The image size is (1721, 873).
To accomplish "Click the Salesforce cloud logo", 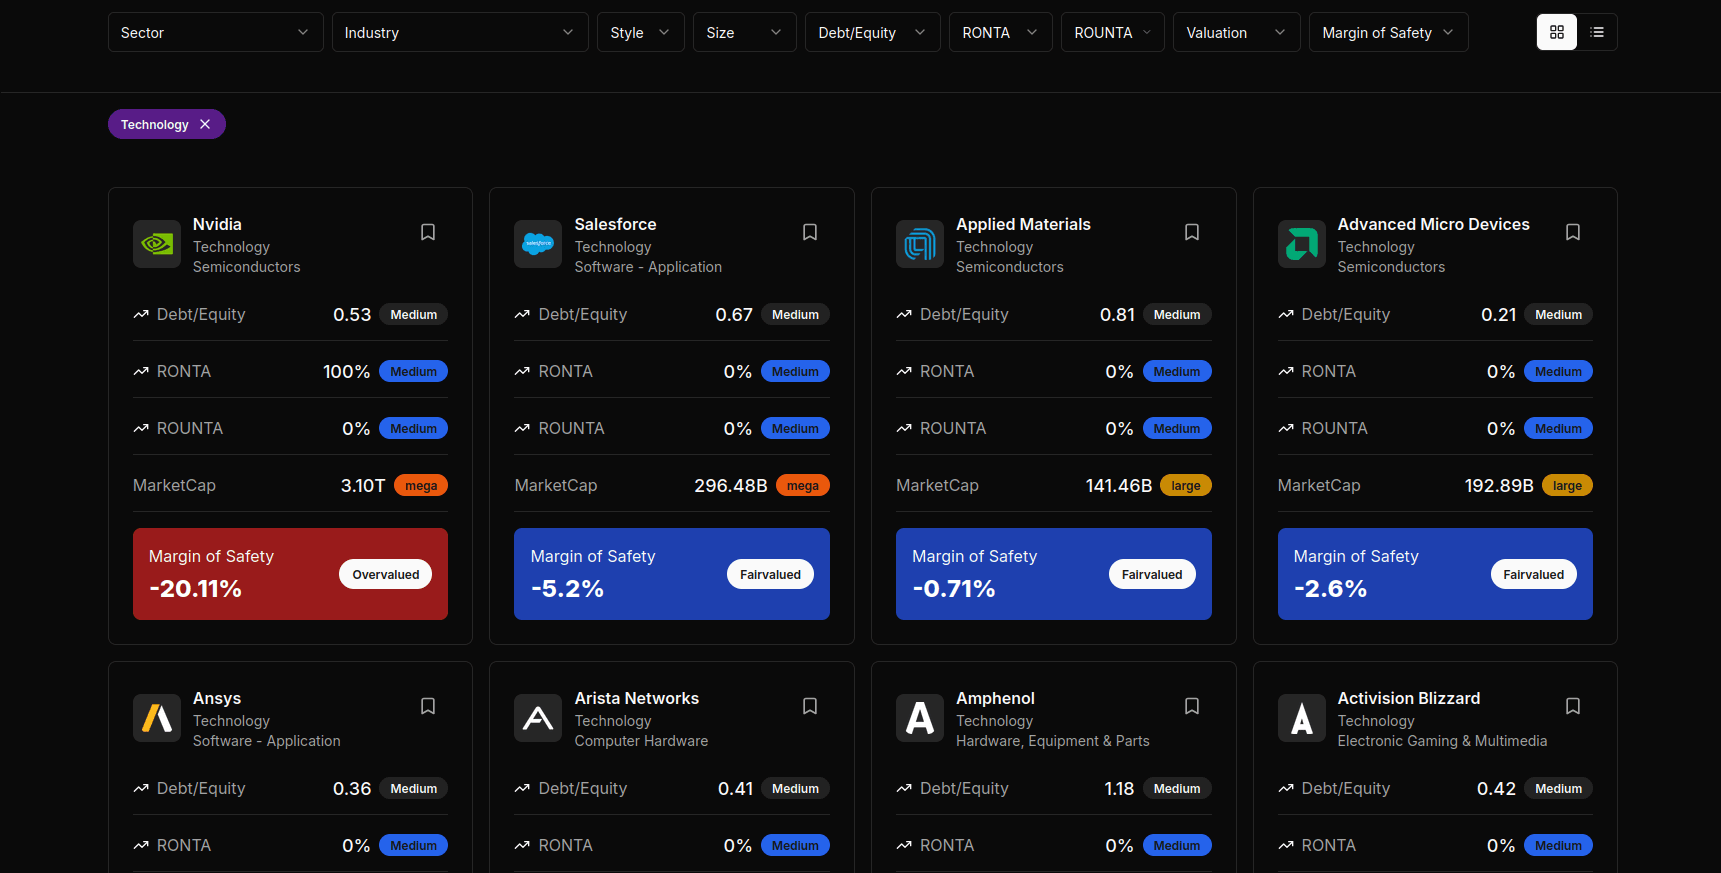I will click(x=538, y=244).
